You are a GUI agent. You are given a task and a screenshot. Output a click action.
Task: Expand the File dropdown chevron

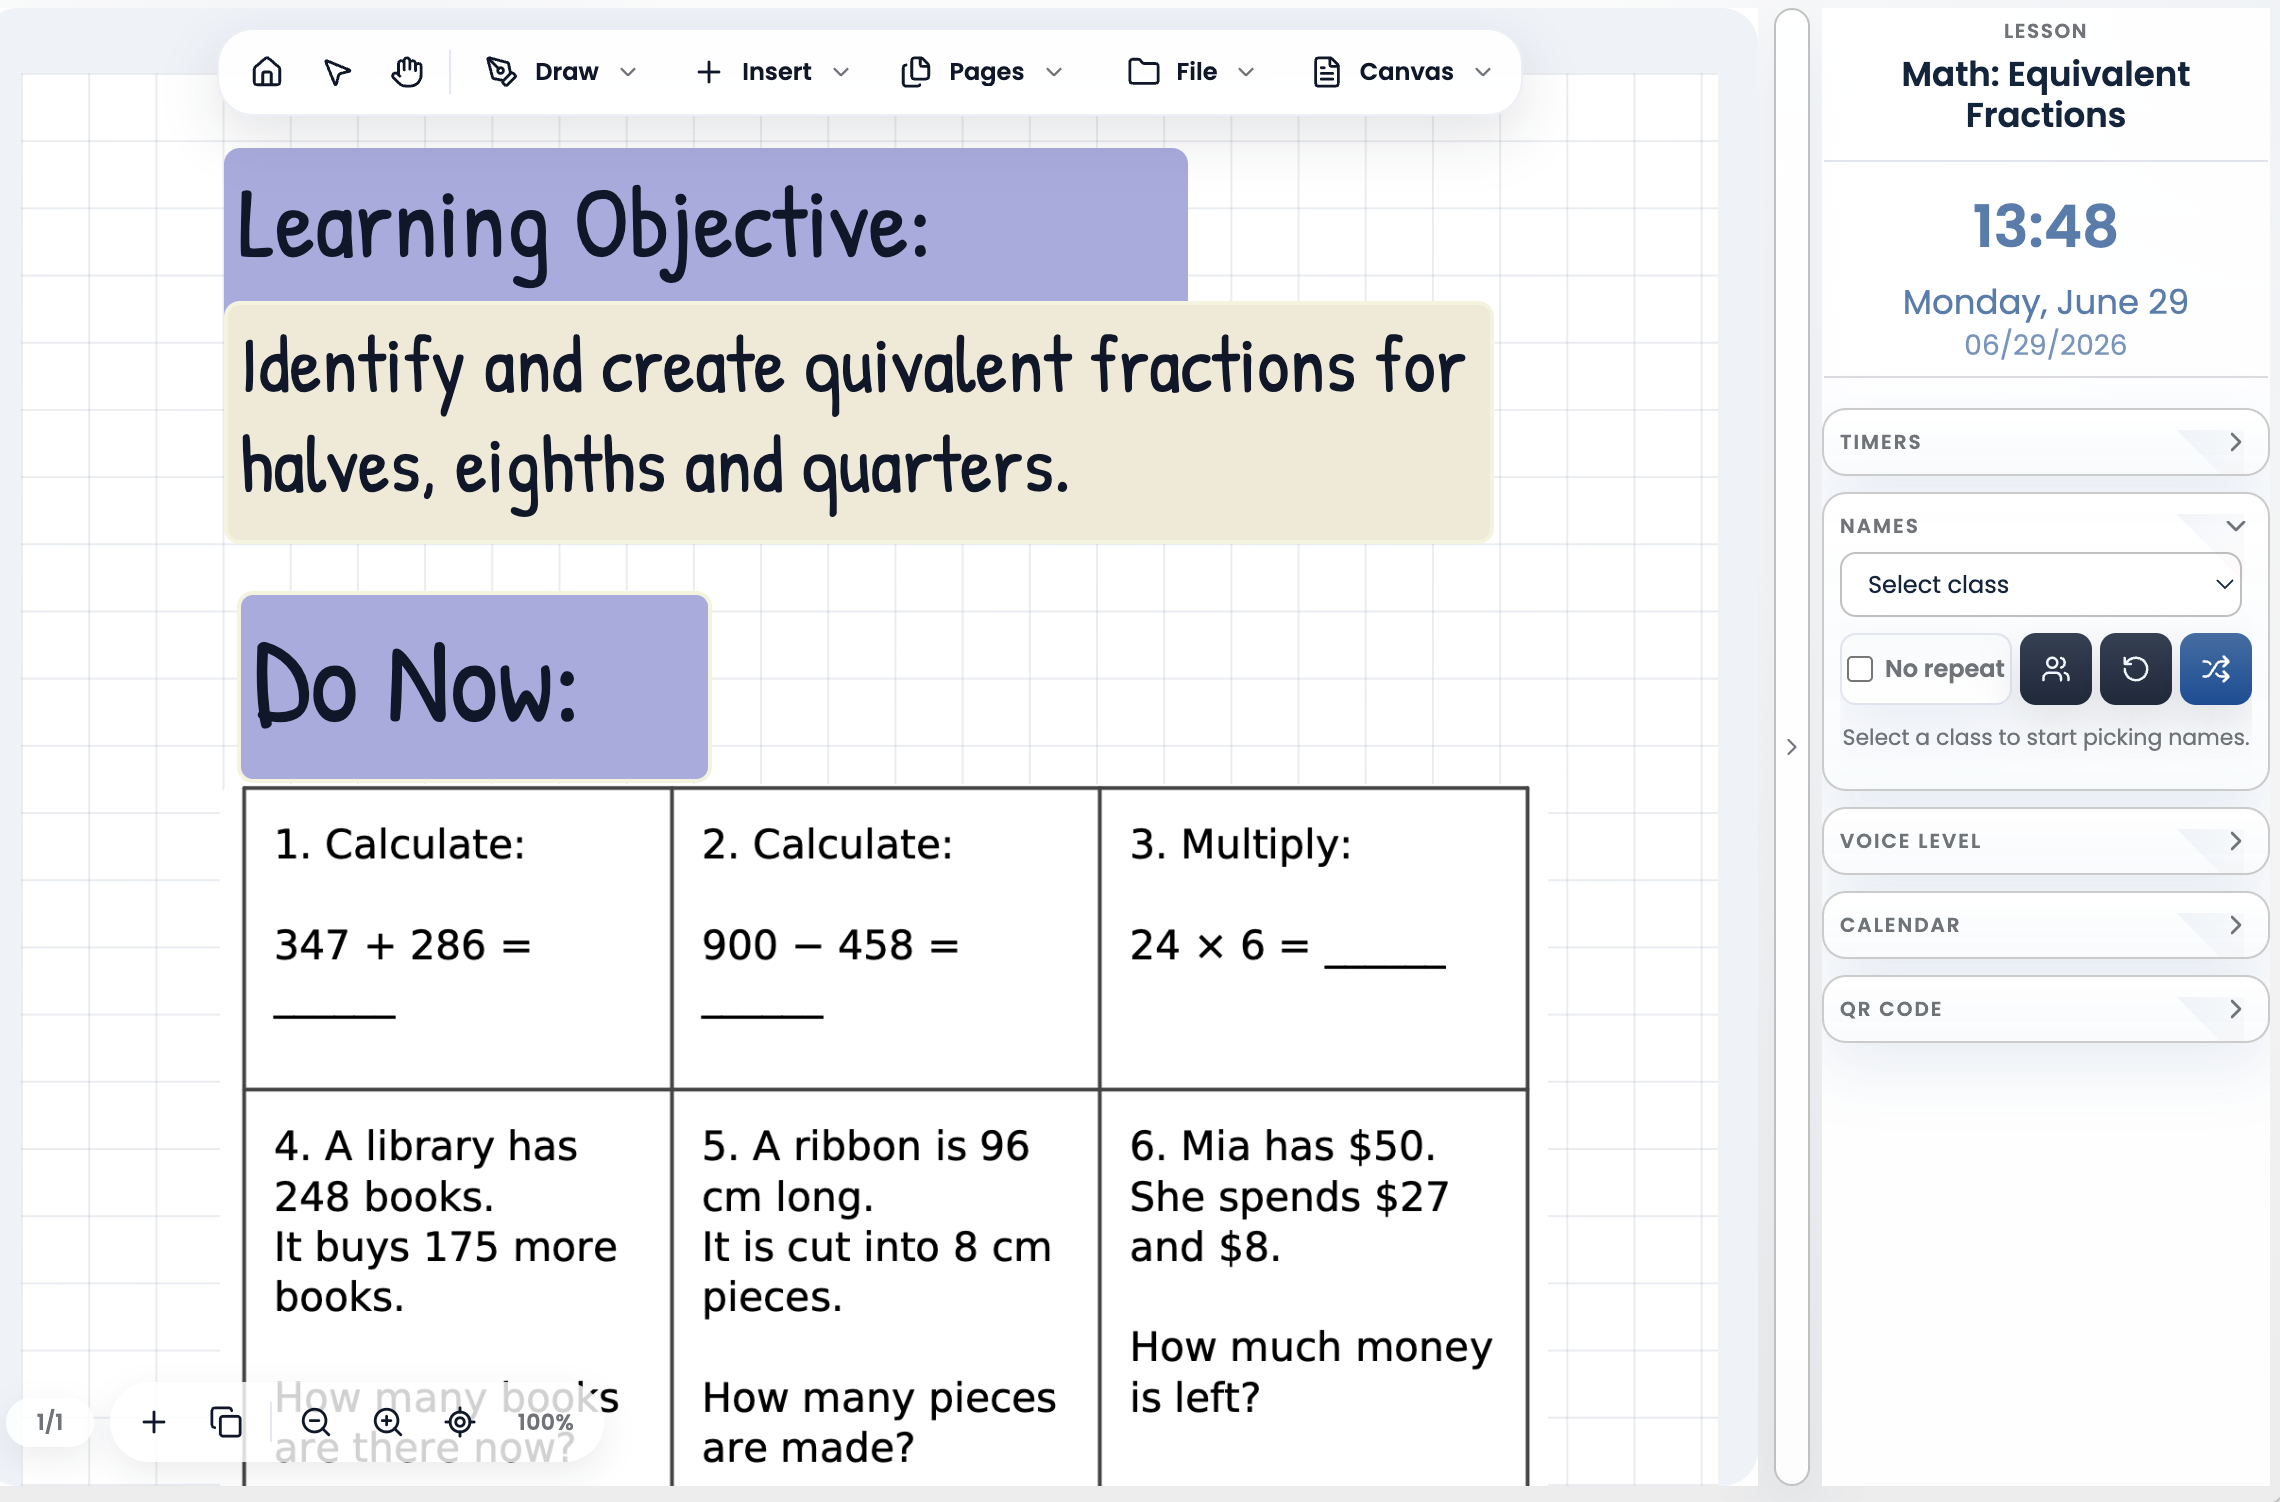[1246, 72]
